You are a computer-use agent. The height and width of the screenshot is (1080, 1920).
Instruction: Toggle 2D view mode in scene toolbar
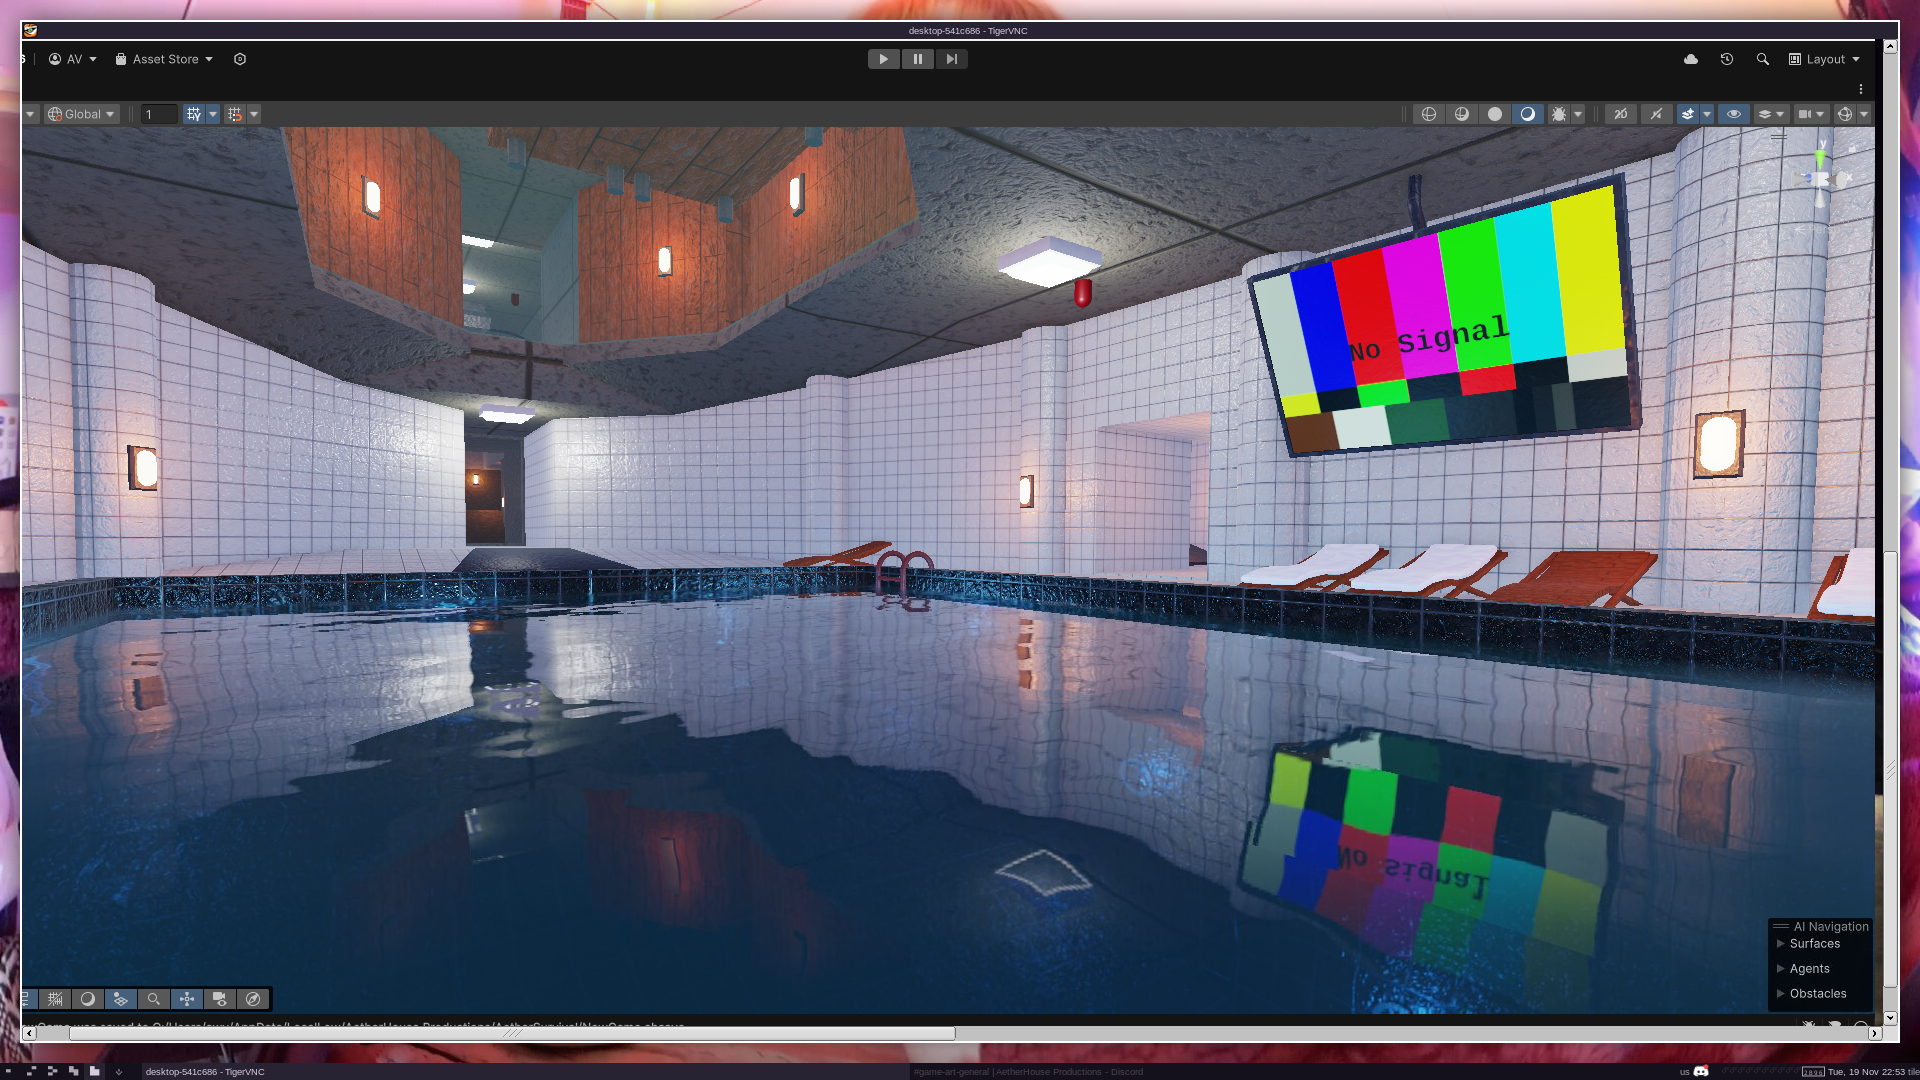[x=1621, y=114]
